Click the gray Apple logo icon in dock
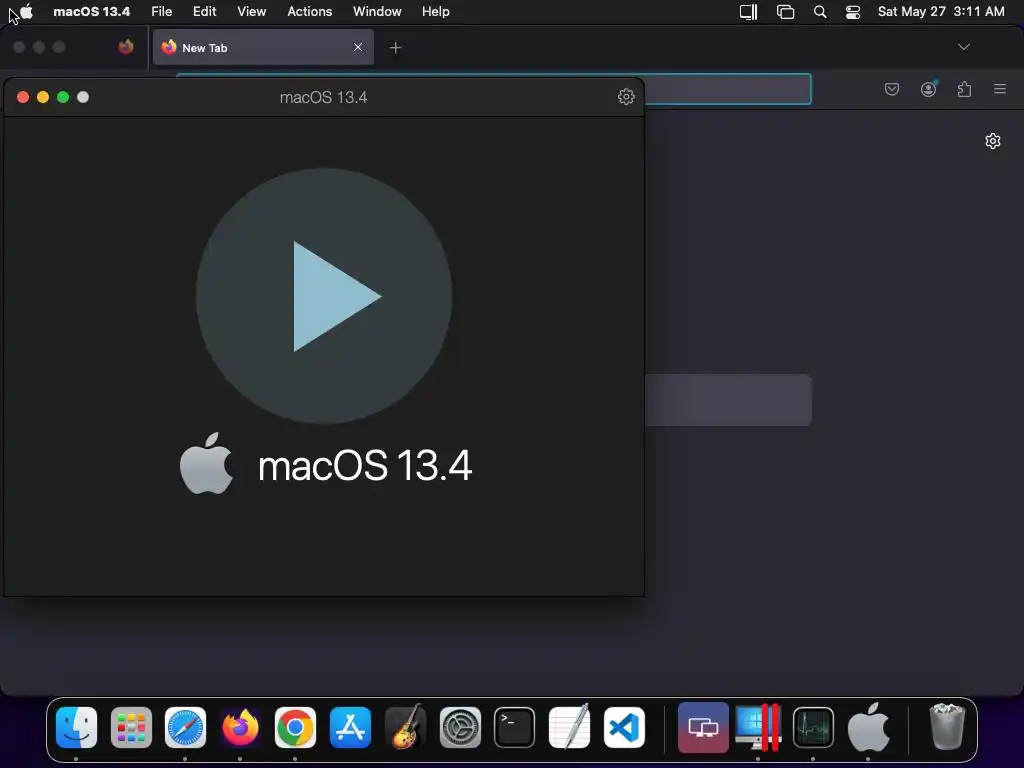The image size is (1024, 768). pos(868,727)
